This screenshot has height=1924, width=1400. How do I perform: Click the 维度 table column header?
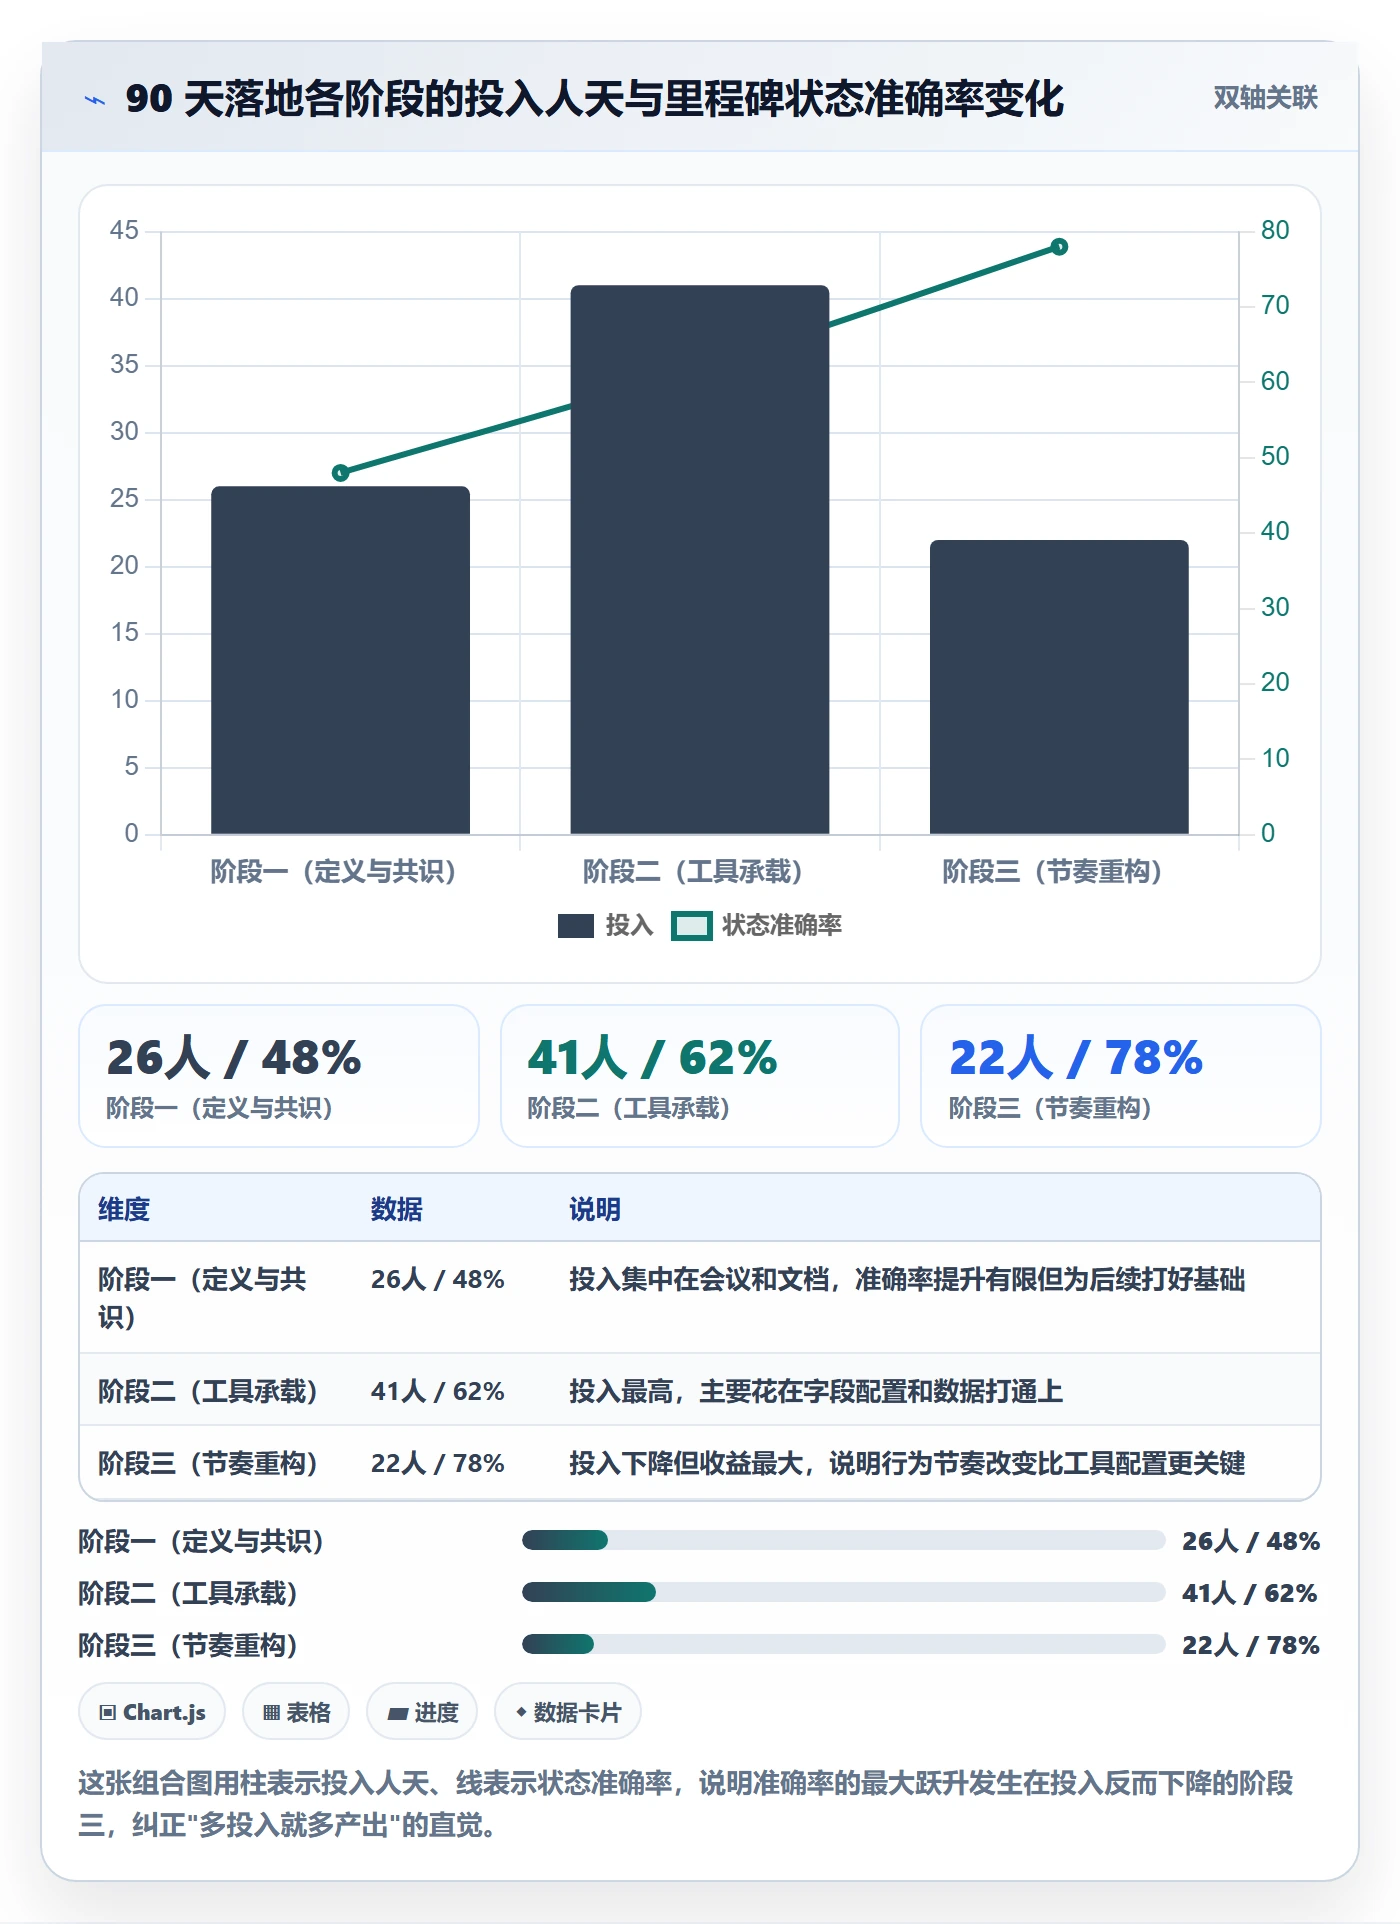tap(124, 1209)
